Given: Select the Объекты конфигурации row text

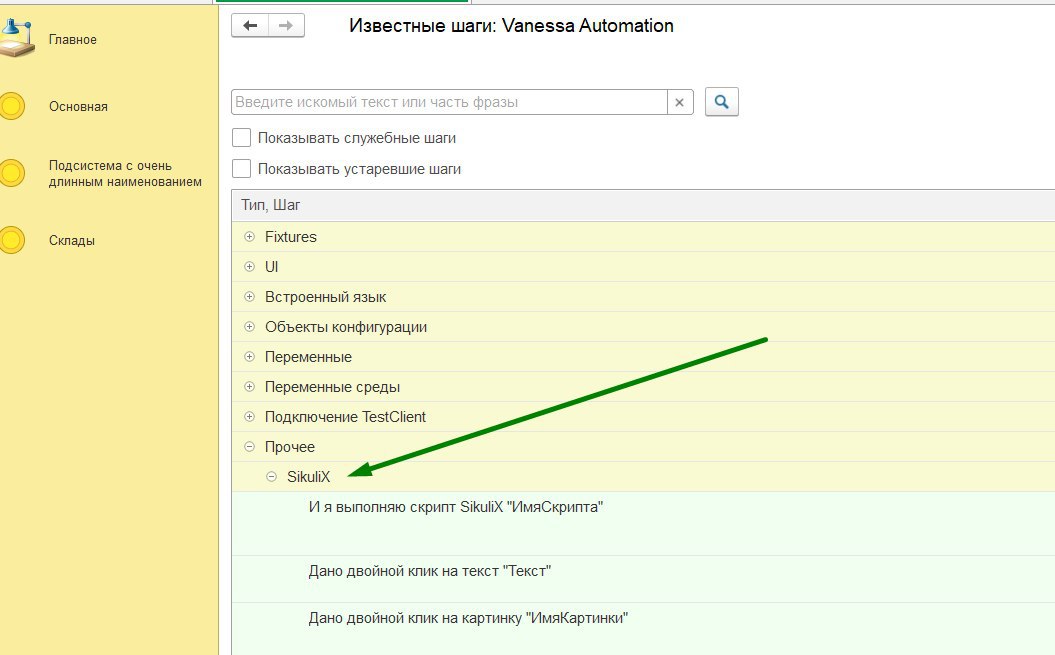Looking at the screenshot, I should [x=346, y=327].
